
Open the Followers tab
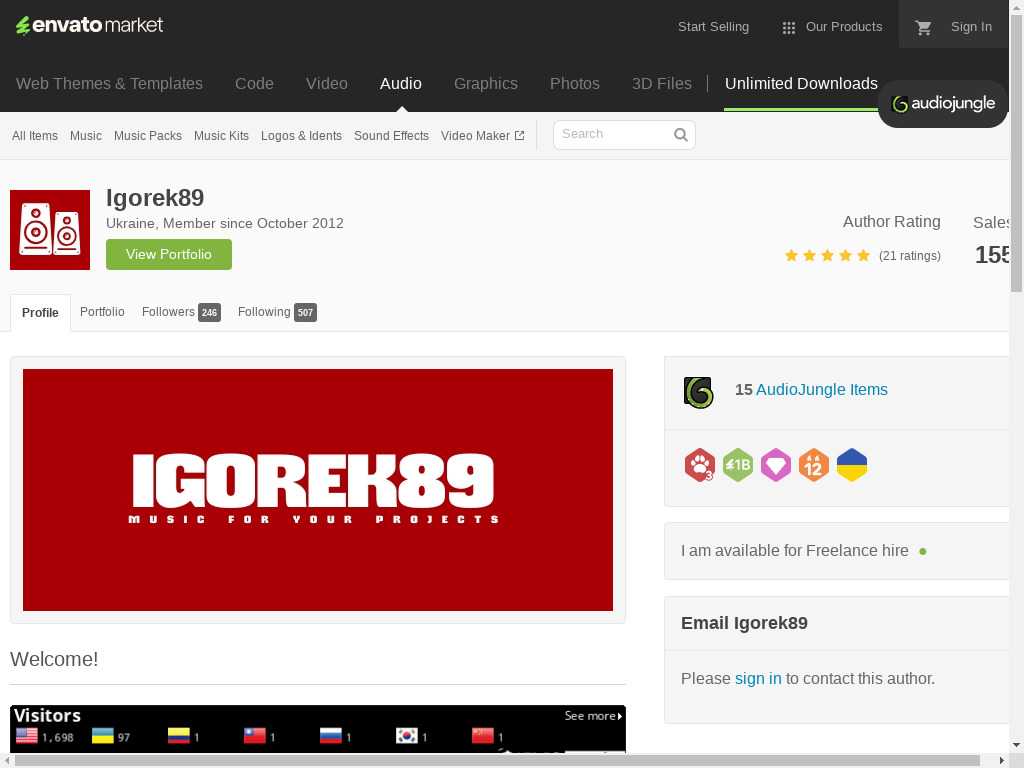coord(181,312)
